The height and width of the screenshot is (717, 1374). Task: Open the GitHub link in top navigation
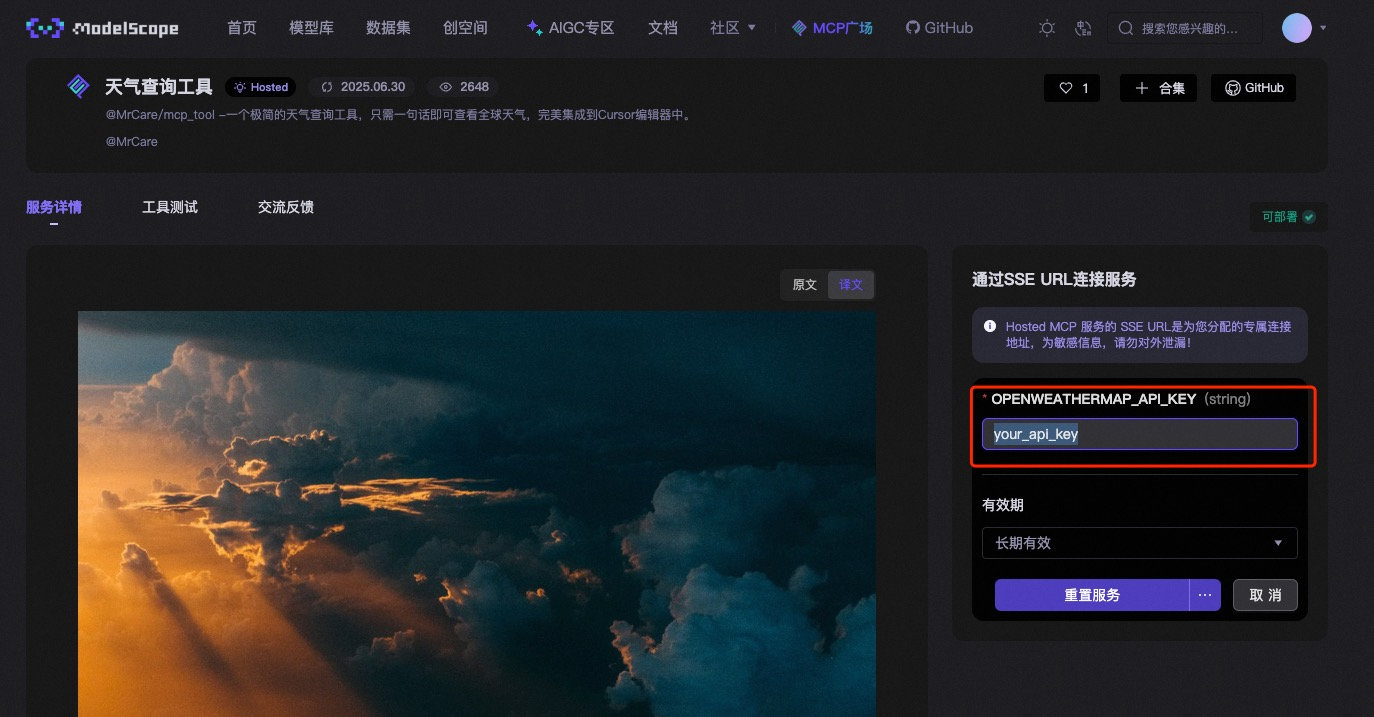click(939, 28)
